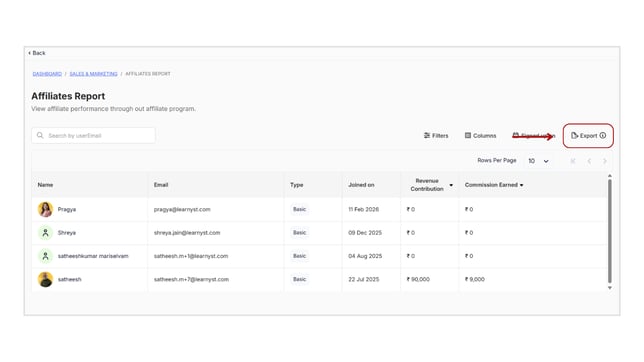Image resolution: width=644 pixels, height=362 pixels.
Task: Click Shreya's placeholder avatar icon
Action: [45, 233]
